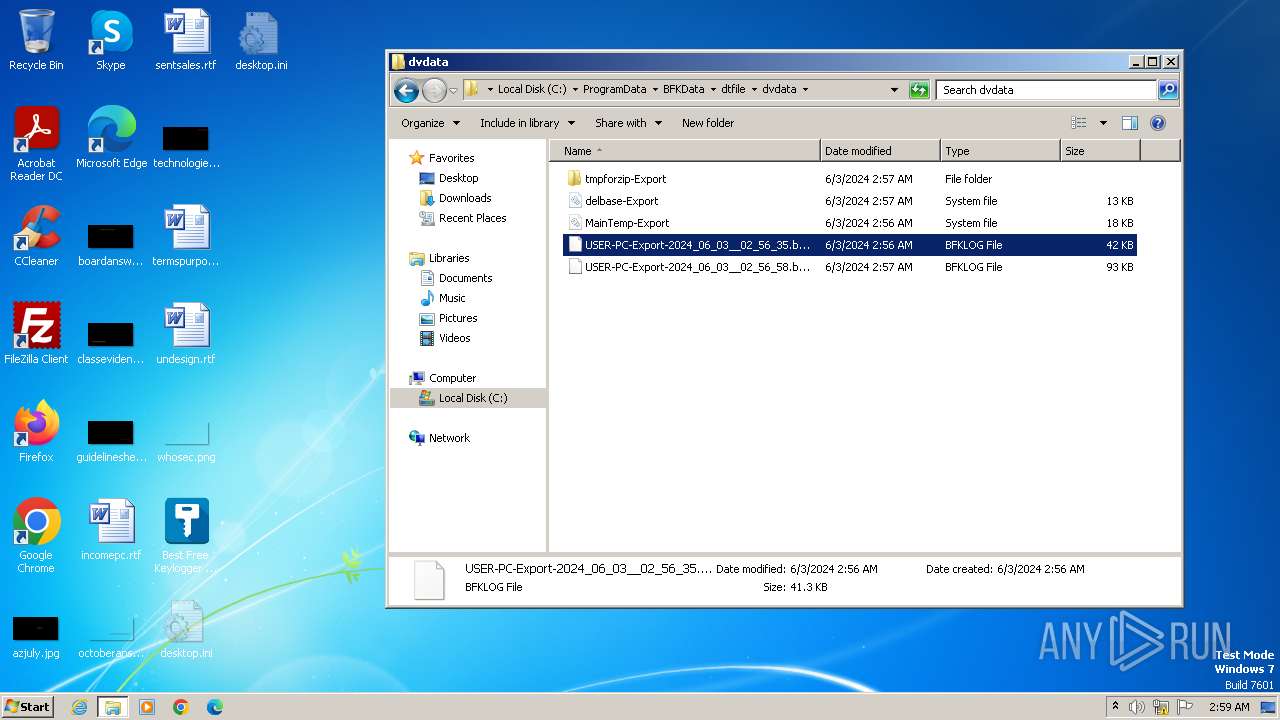The width and height of the screenshot is (1280, 720).
Task: Select Firefox desktop shortcut
Action: pyautogui.click(x=36, y=432)
